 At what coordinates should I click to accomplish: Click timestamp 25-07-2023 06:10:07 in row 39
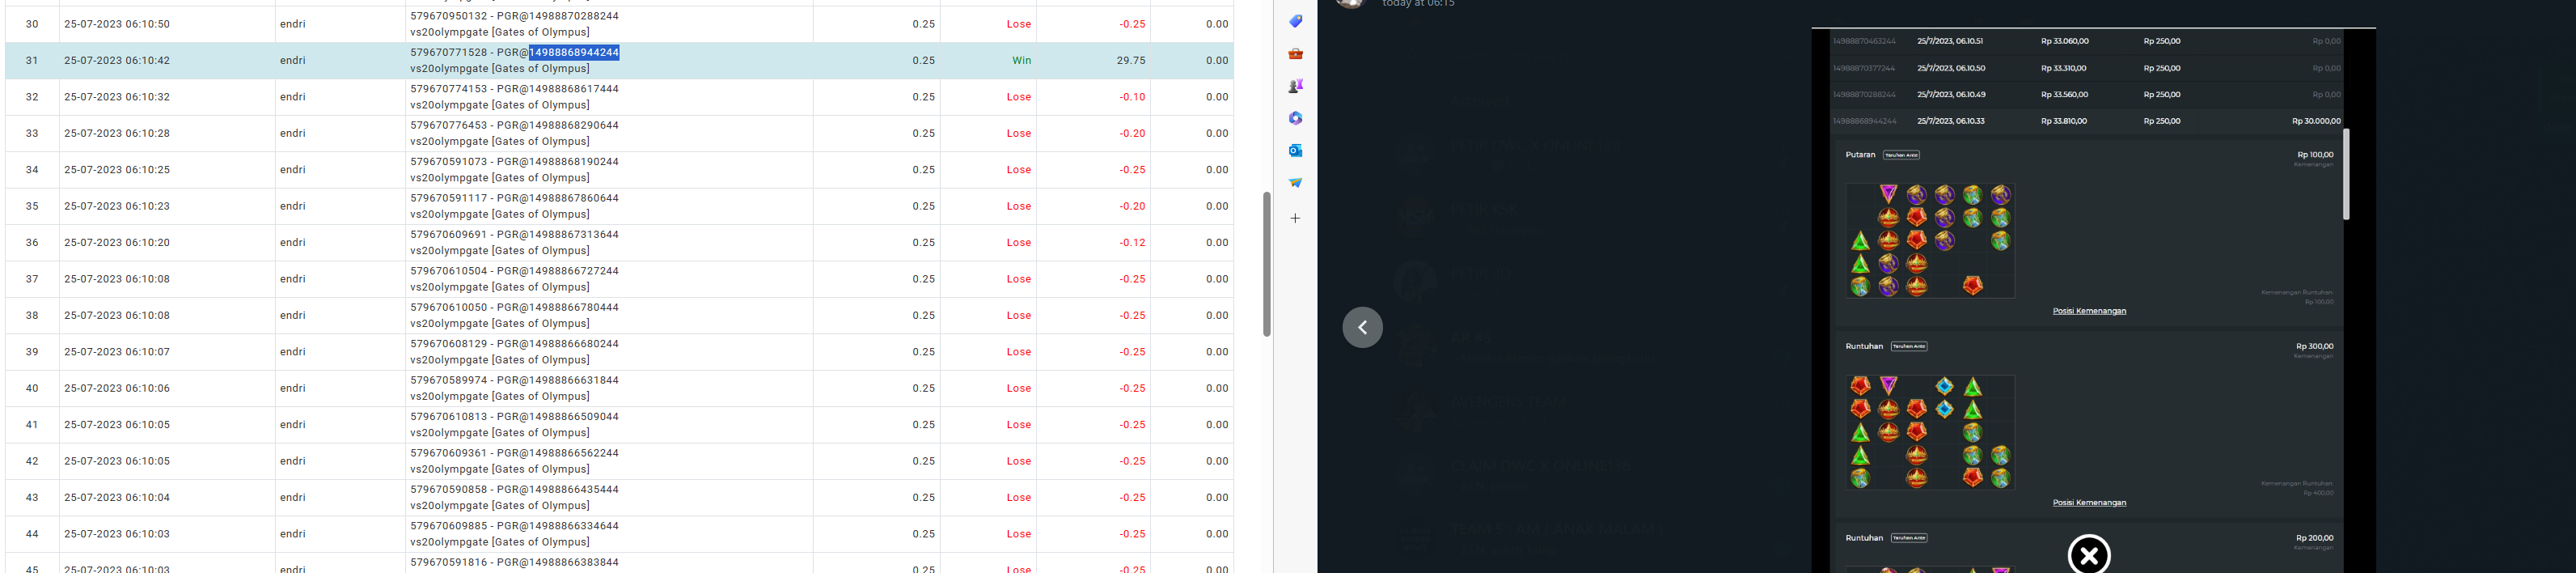tap(117, 352)
